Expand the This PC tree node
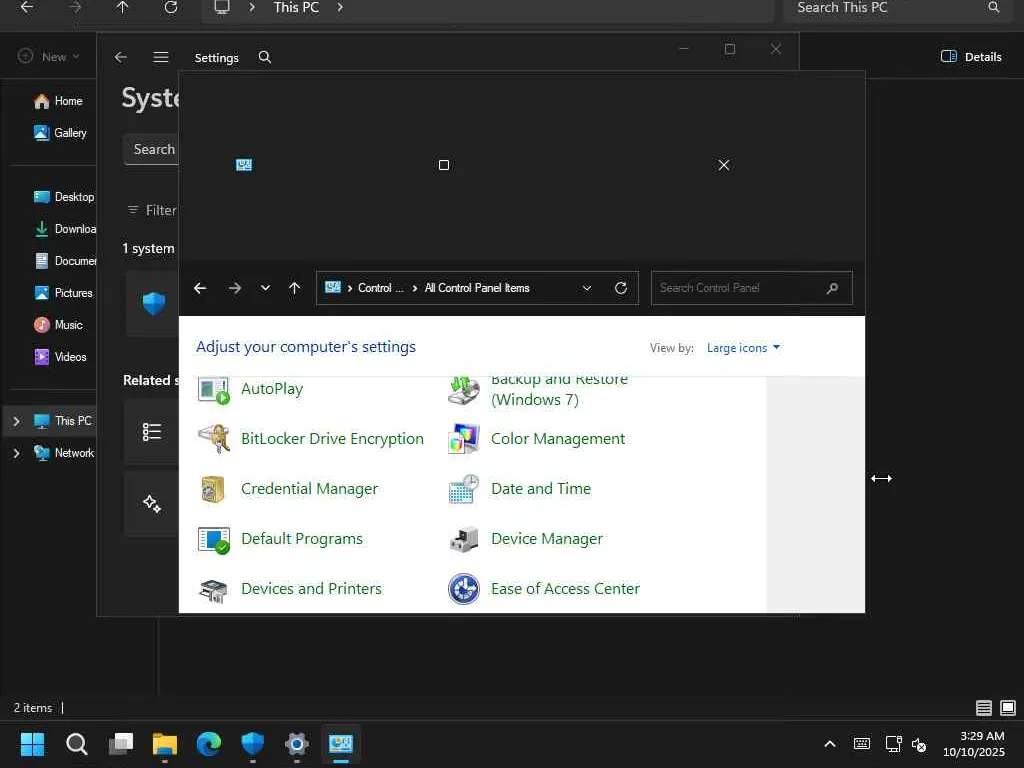This screenshot has width=1024, height=768. click(x=16, y=422)
